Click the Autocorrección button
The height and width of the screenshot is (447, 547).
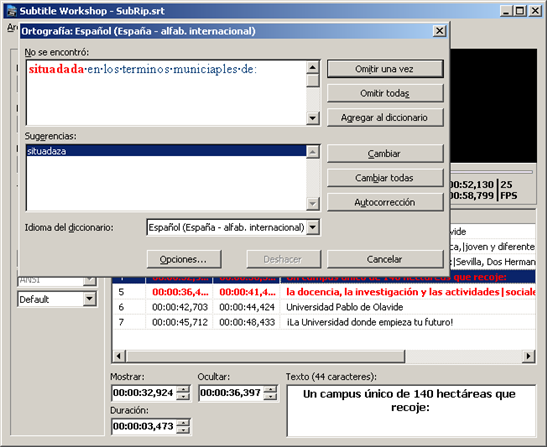click(x=385, y=202)
